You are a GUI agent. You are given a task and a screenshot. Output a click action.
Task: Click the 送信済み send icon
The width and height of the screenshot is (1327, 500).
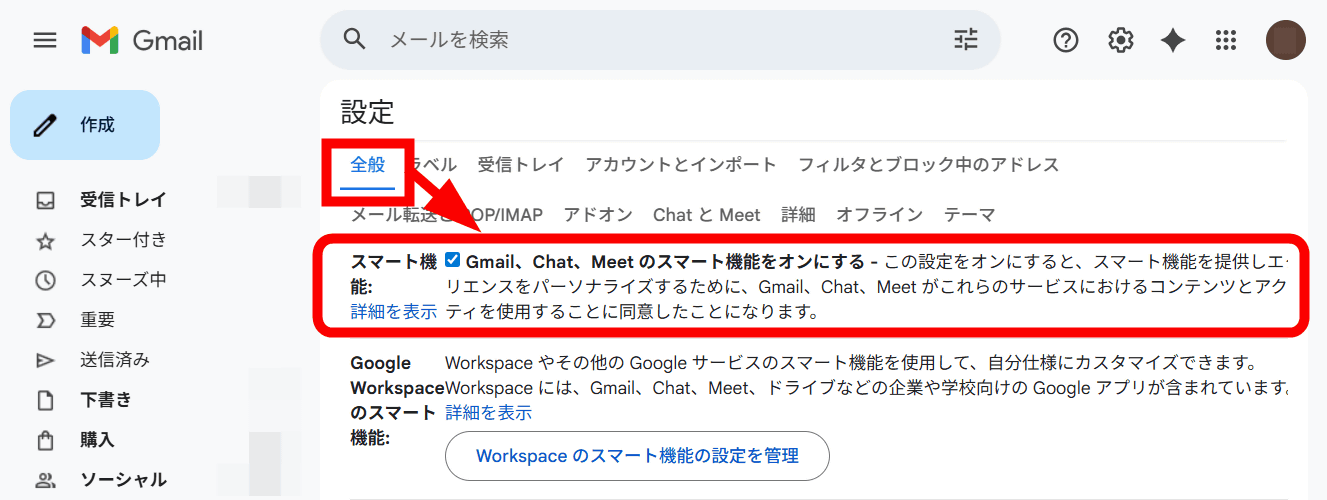tap(45, 360)
